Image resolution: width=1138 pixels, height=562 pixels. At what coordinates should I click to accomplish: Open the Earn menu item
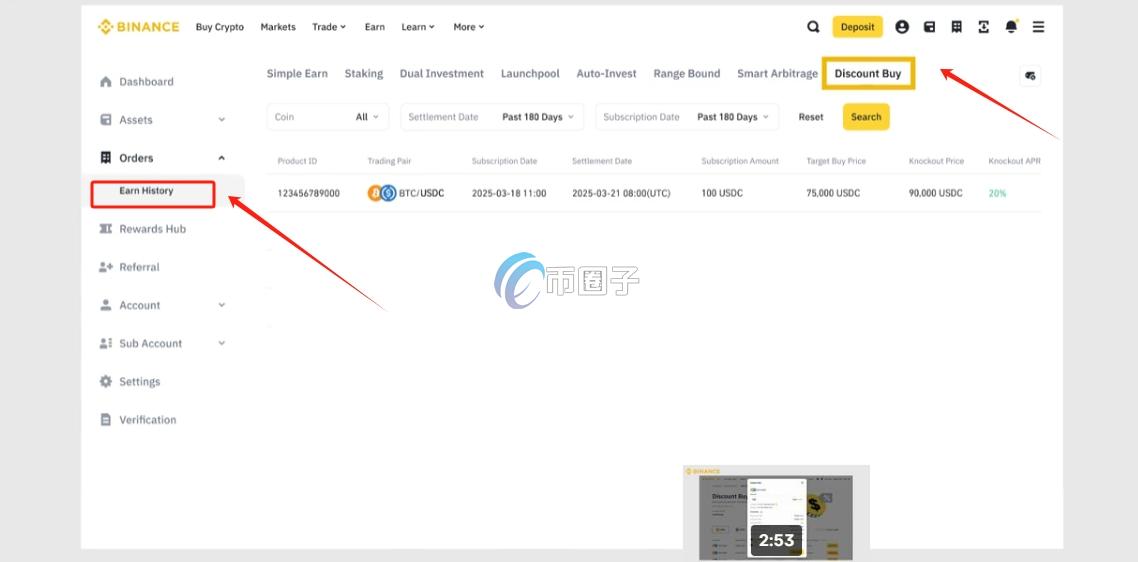point(374,27)
